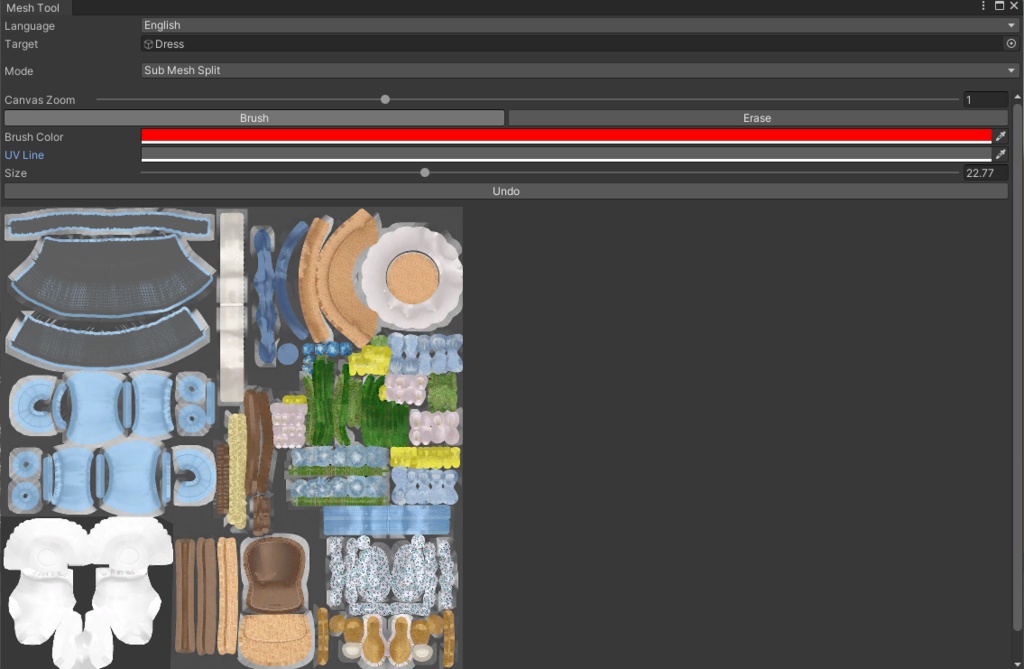Click the Canvas Zoom value field showing 1
The image size is (1024, 669).
click(984, 99)
